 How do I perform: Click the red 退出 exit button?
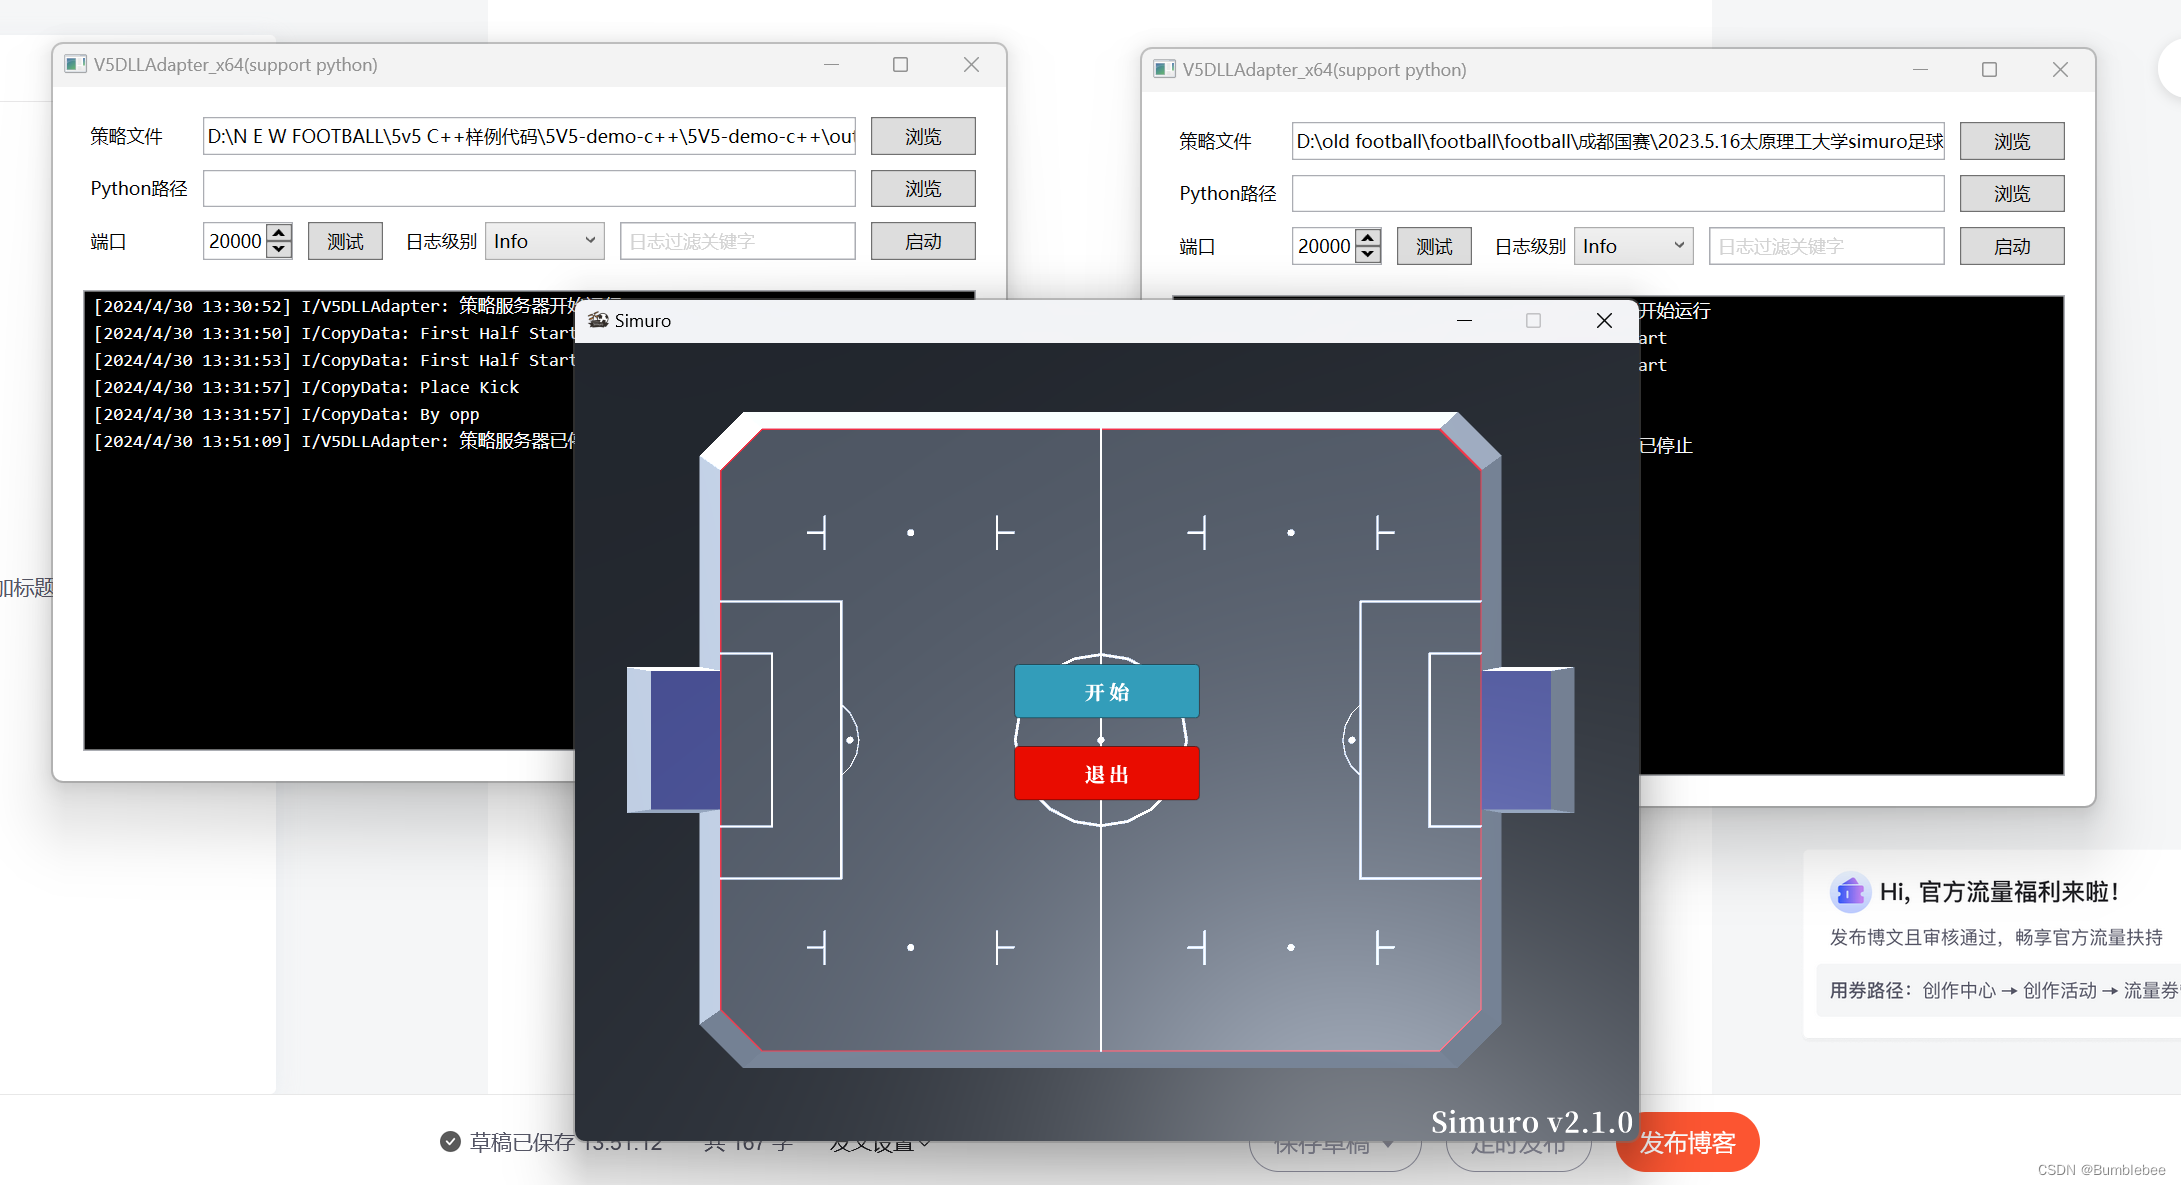(1106, 774)
